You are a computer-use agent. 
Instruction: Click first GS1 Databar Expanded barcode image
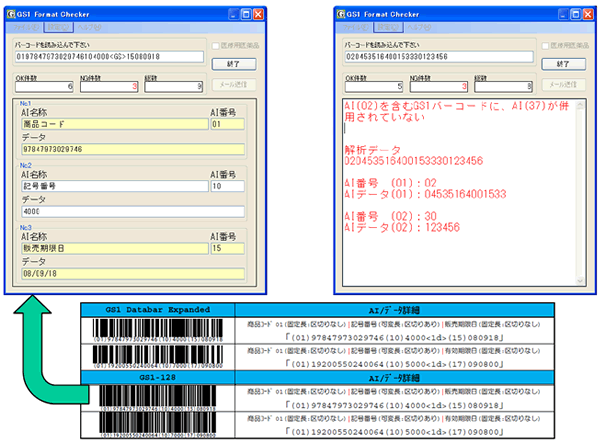(158, 331)
